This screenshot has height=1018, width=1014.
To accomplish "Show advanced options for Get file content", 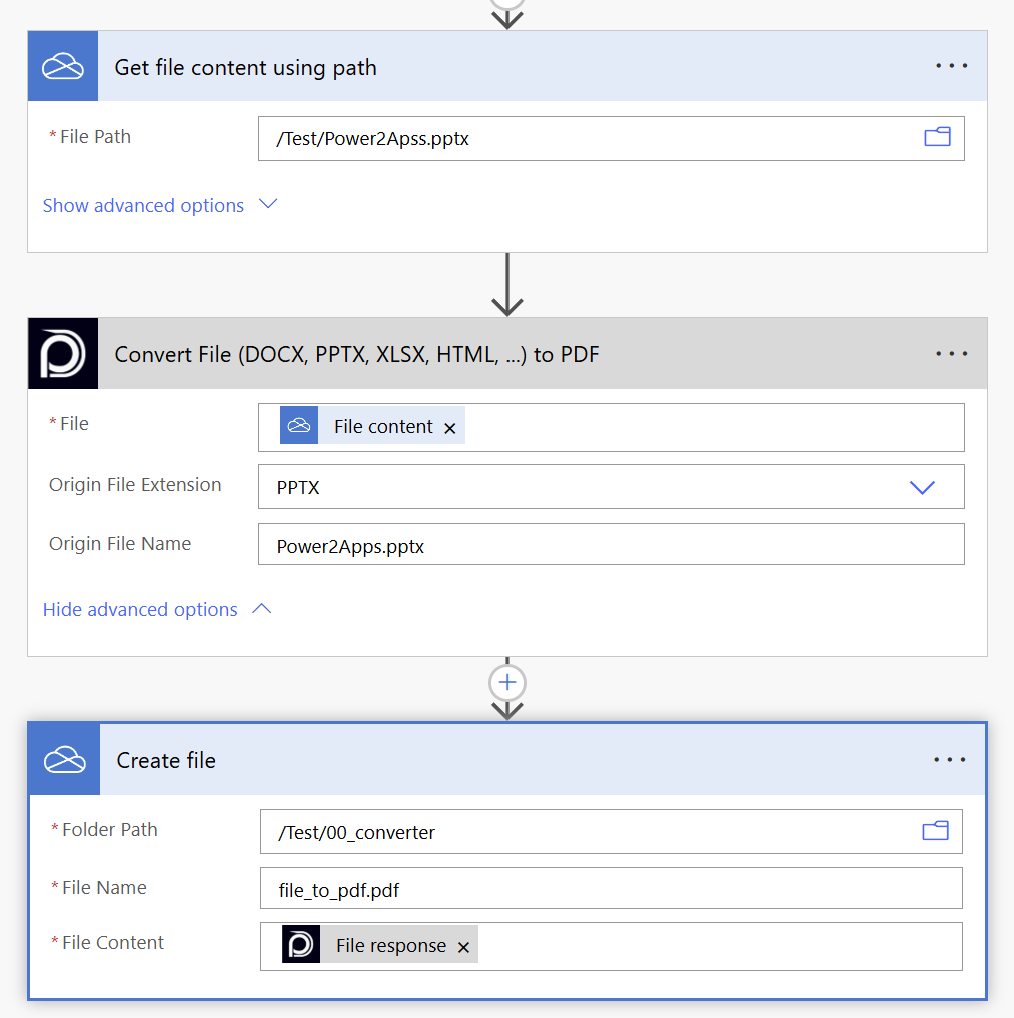I will (x=159, y=205).
